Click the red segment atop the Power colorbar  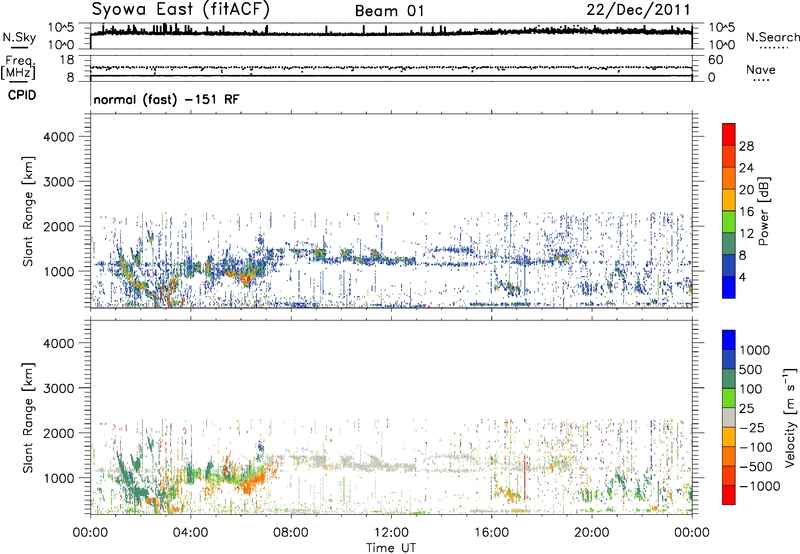click(729, 134)
